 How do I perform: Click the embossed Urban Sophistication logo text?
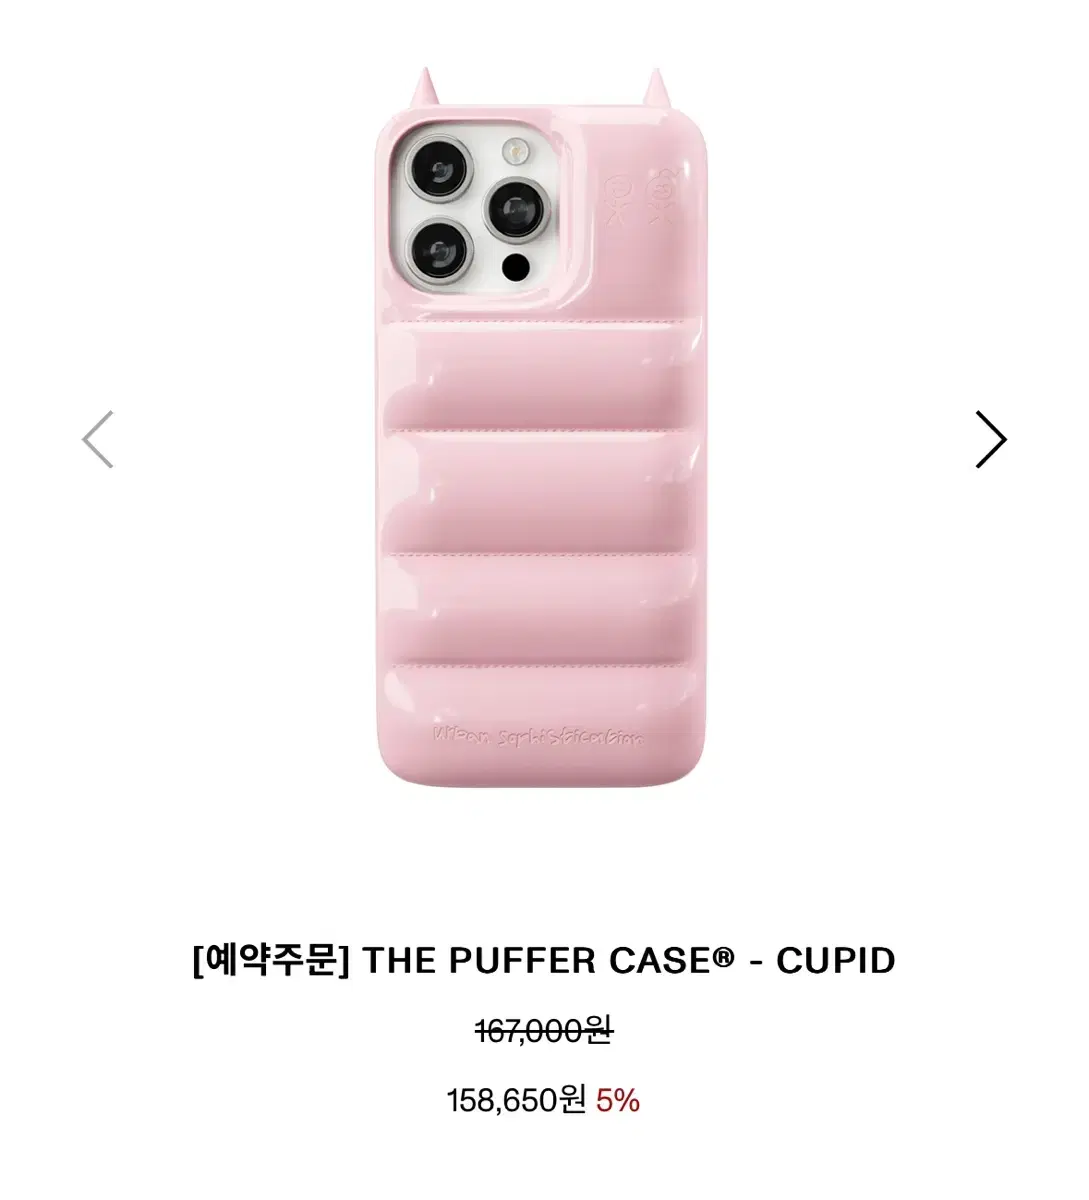pyautogui.click(x=538, y=735)
